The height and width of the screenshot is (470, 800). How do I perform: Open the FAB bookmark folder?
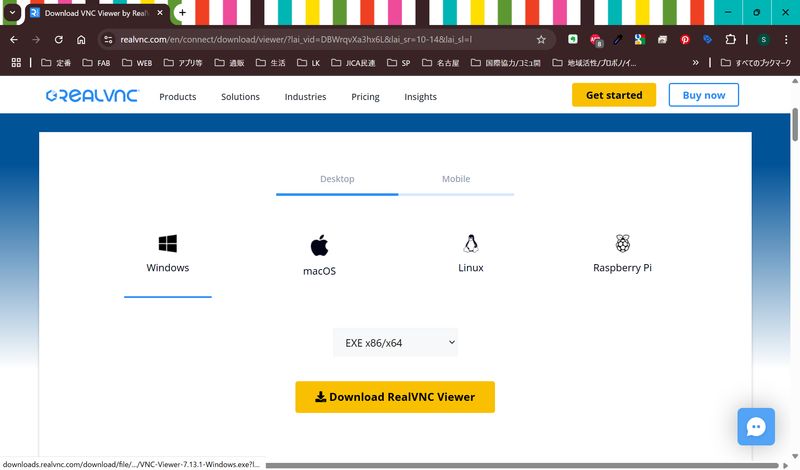click(x=96, y=63)
